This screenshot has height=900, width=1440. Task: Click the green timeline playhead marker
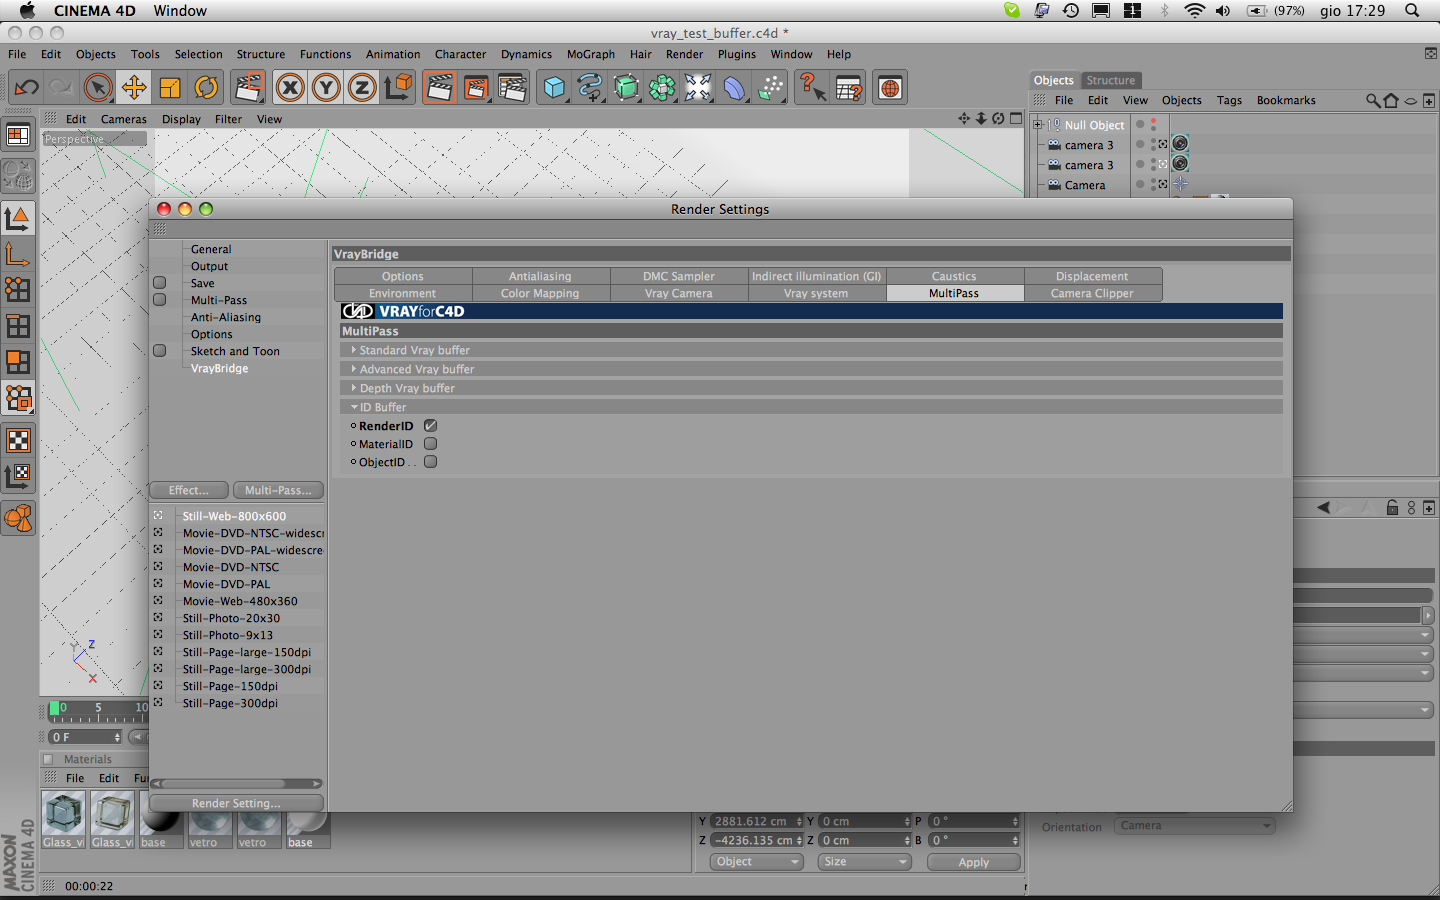(53, 709)
